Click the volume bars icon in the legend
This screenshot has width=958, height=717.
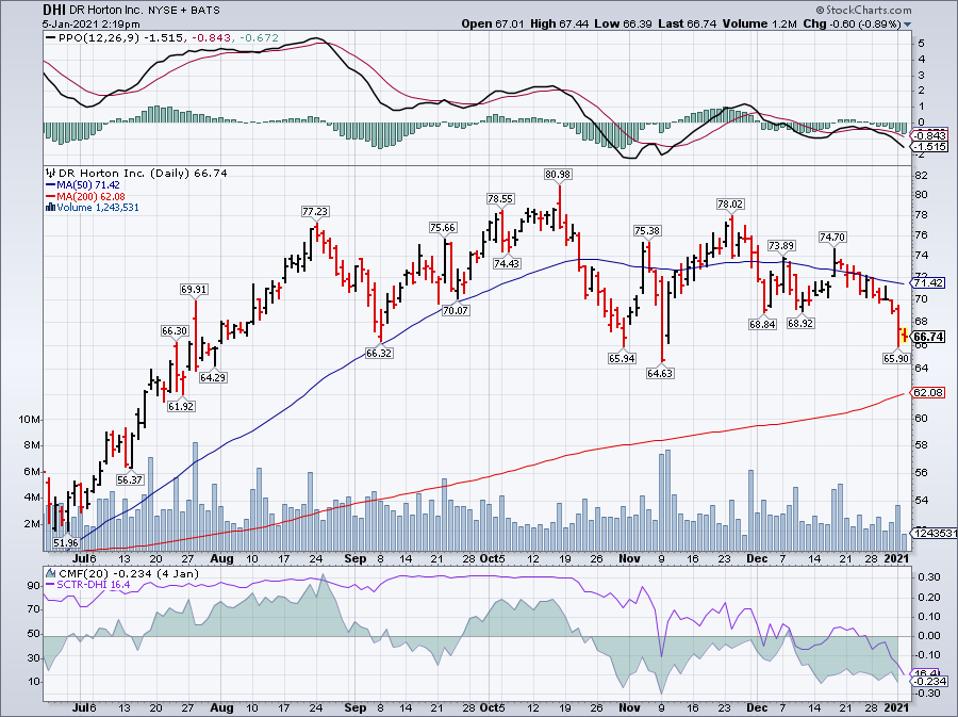(x=51, y=208)
